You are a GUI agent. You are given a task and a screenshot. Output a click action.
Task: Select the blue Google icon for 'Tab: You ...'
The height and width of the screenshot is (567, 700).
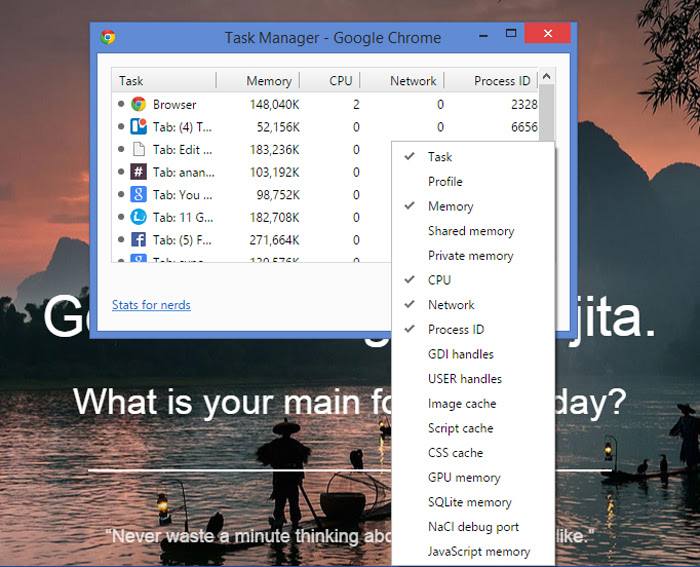(138, 195)
